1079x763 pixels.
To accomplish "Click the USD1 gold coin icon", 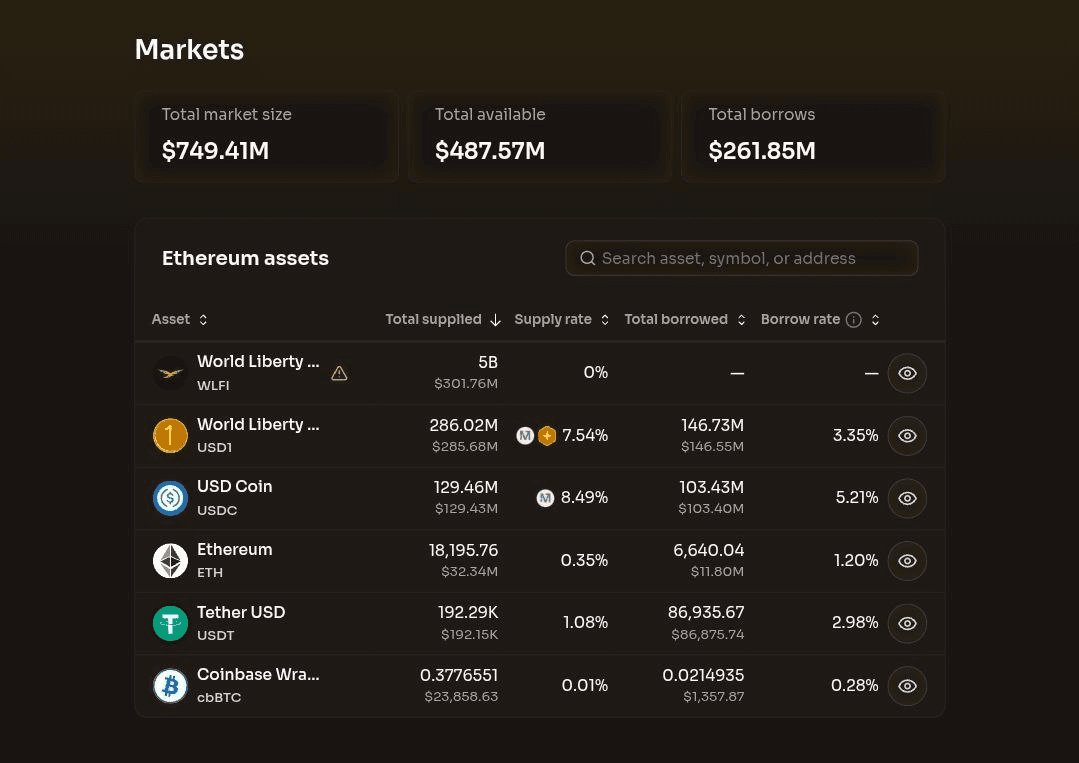I will (x=170, y=436).
